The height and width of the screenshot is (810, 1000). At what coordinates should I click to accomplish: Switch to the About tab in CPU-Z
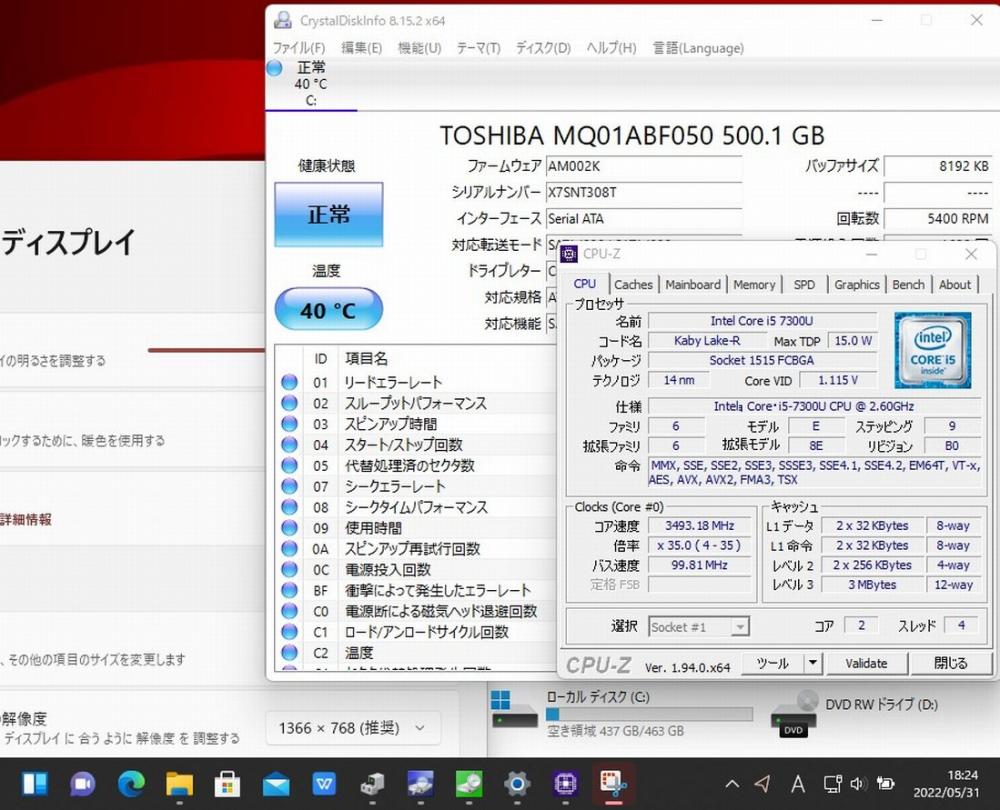955,284
